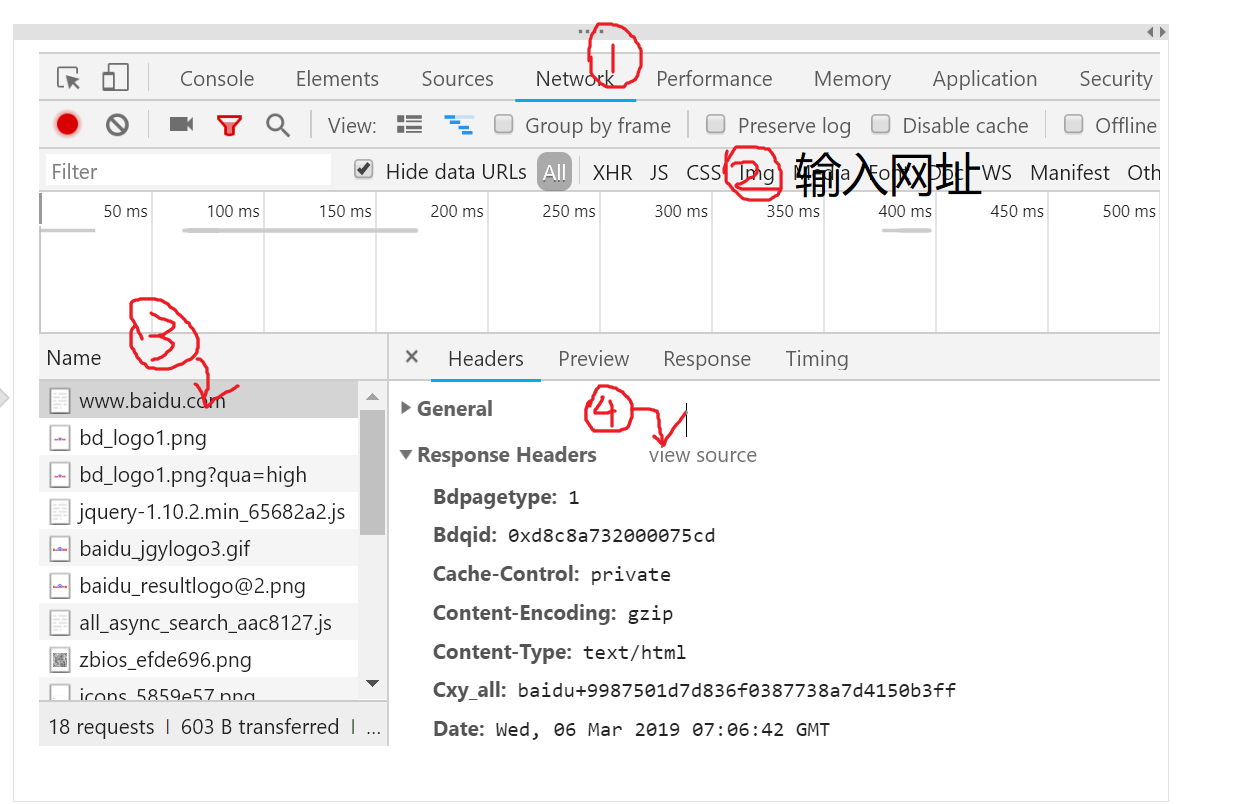Image resolution: width=1246 pixels, height=804 pixels.
Task: Toggle the red filter funnel icon
Action: click(230, 125)
